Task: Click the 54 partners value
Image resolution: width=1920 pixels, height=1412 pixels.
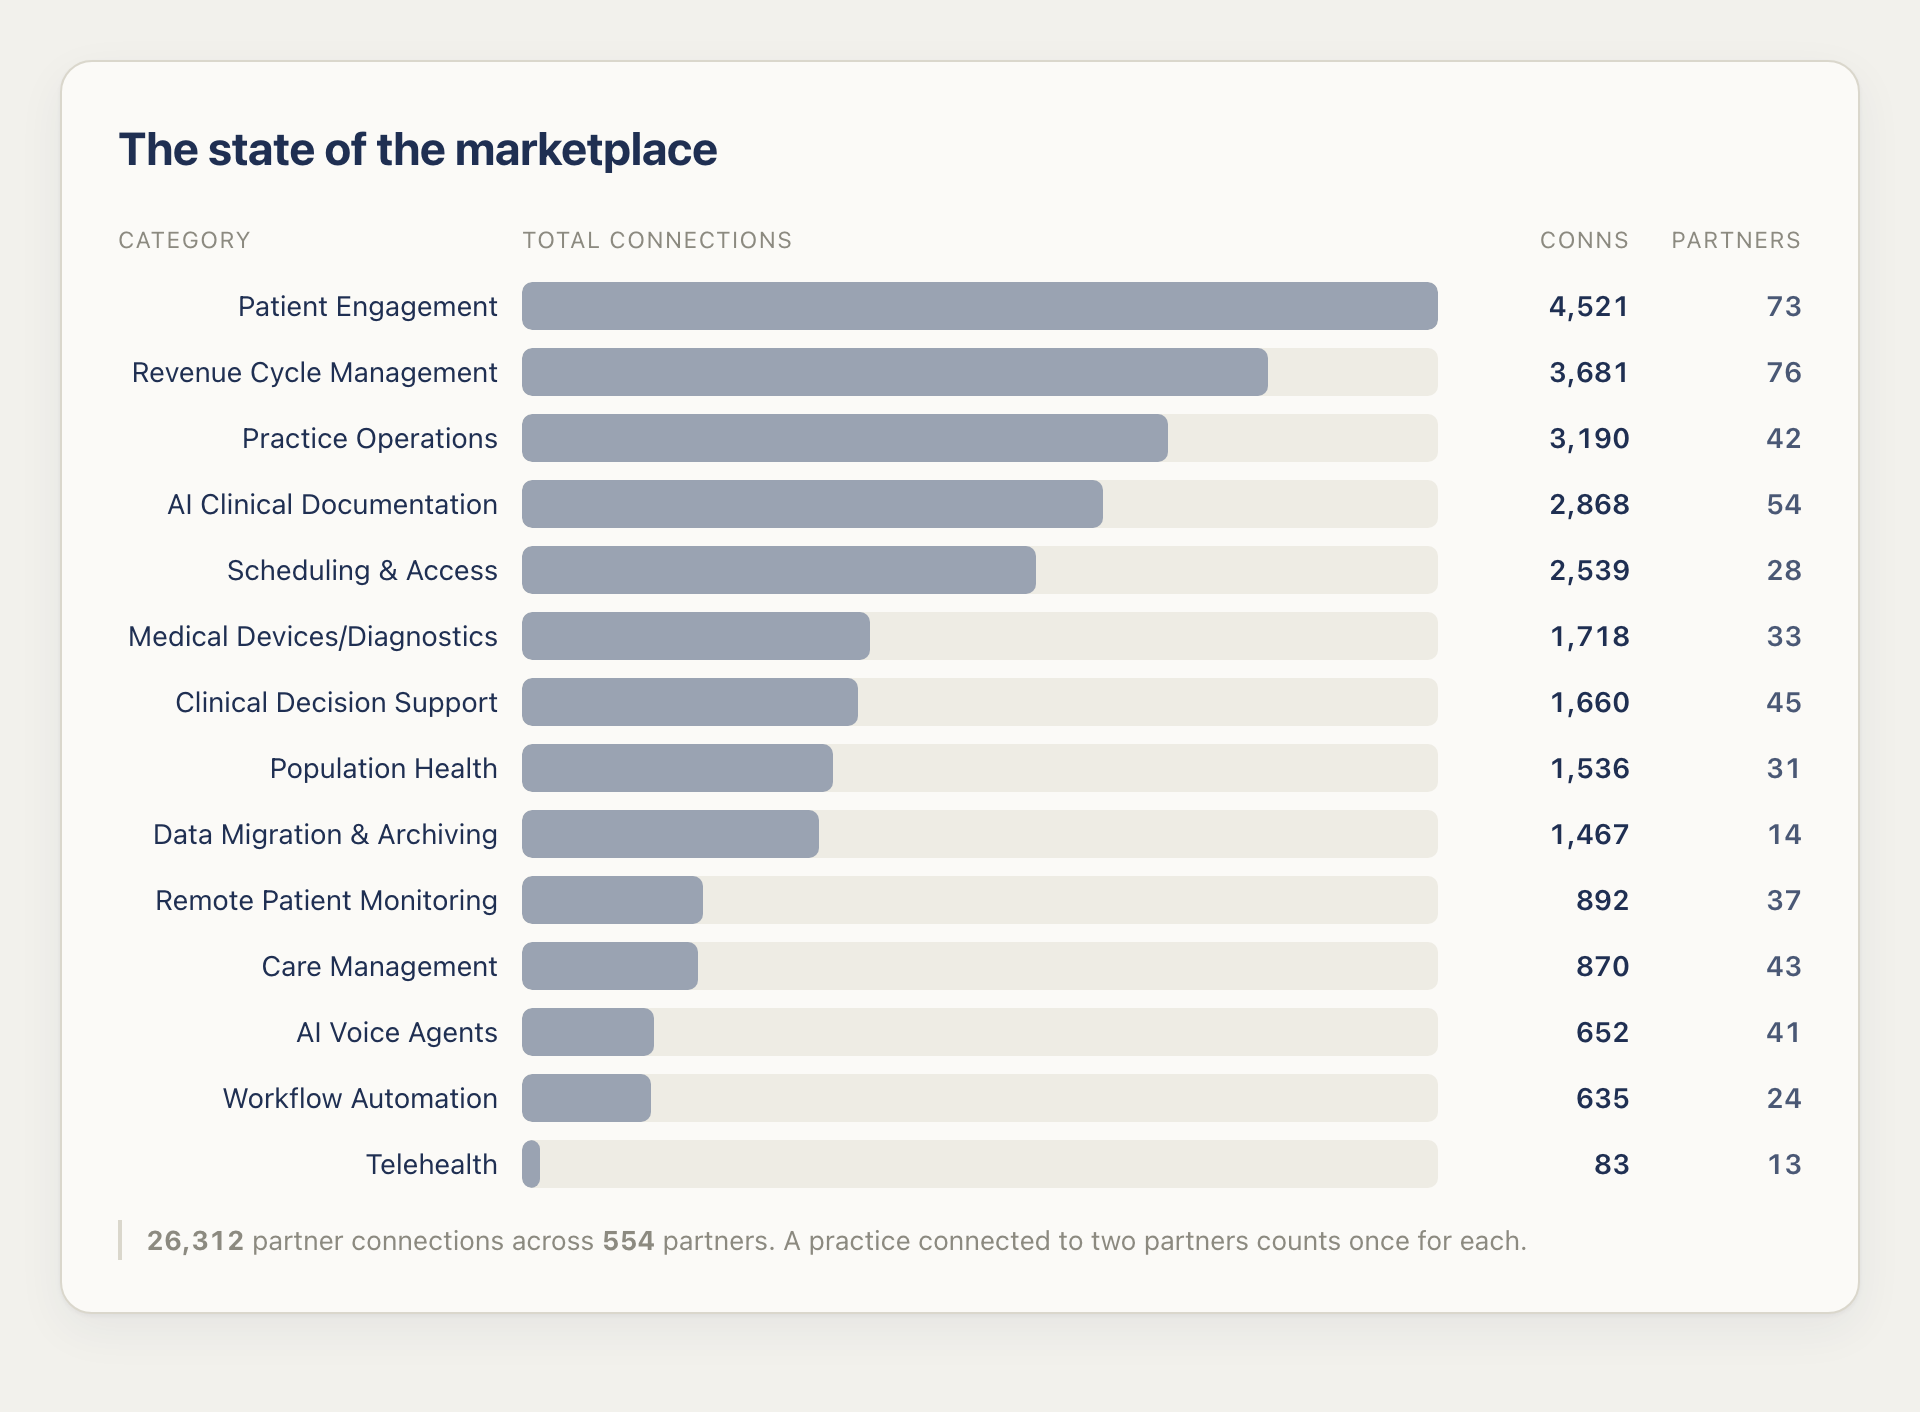Action: pyautogui.click(x=1783, y=504)
